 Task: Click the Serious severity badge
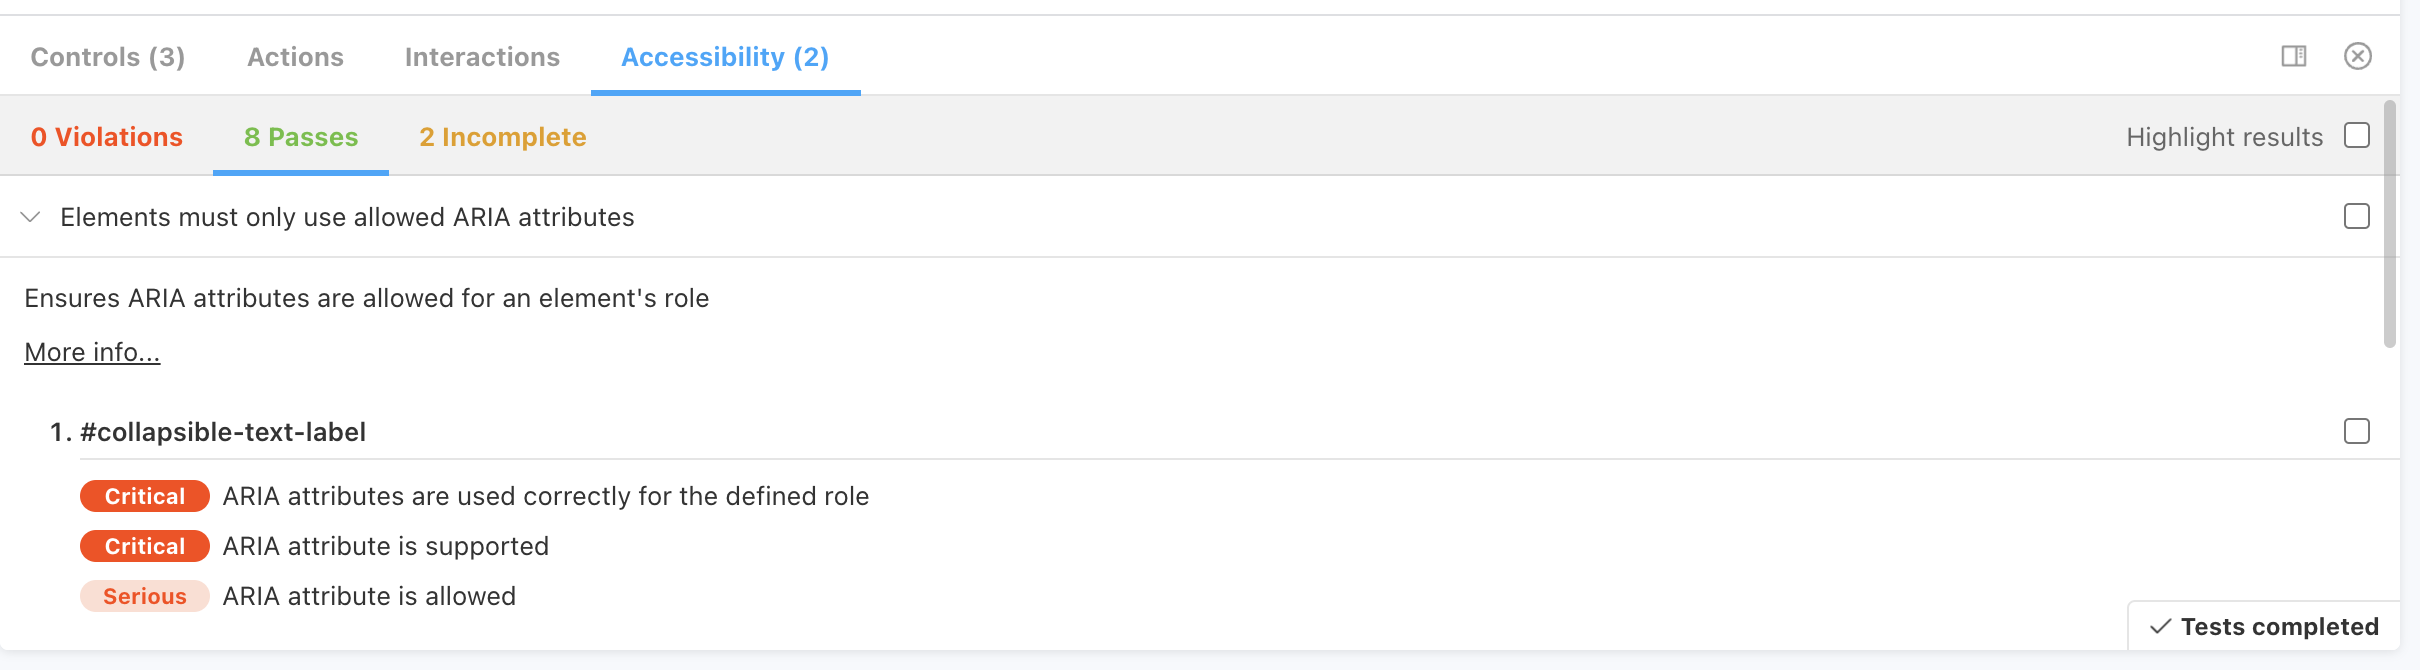click(145, 597)
